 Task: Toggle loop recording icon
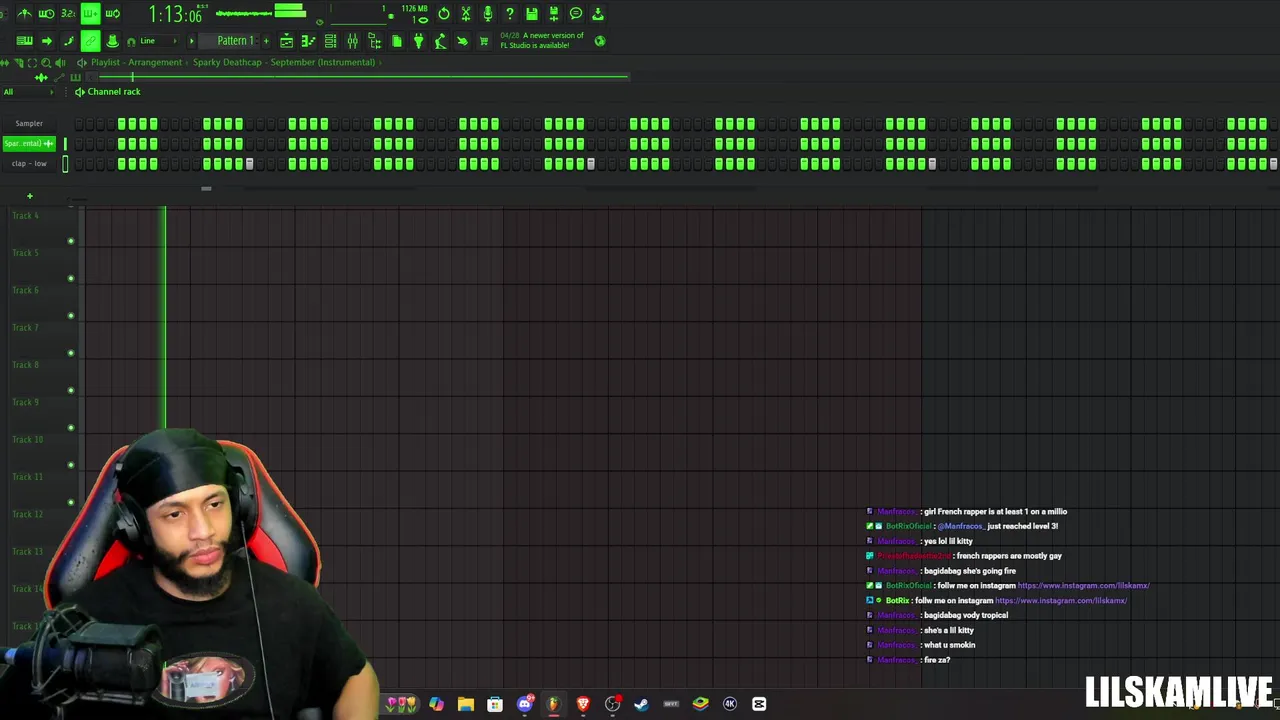pos(112,14)
